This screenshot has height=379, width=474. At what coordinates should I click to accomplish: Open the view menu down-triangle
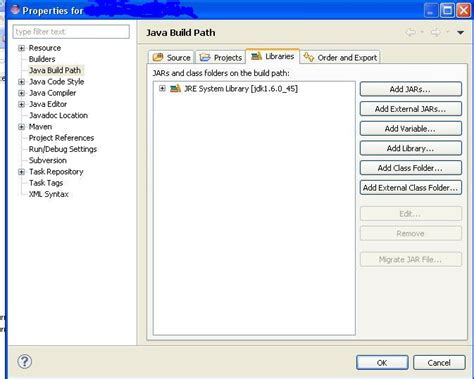[x=460, y=33]
